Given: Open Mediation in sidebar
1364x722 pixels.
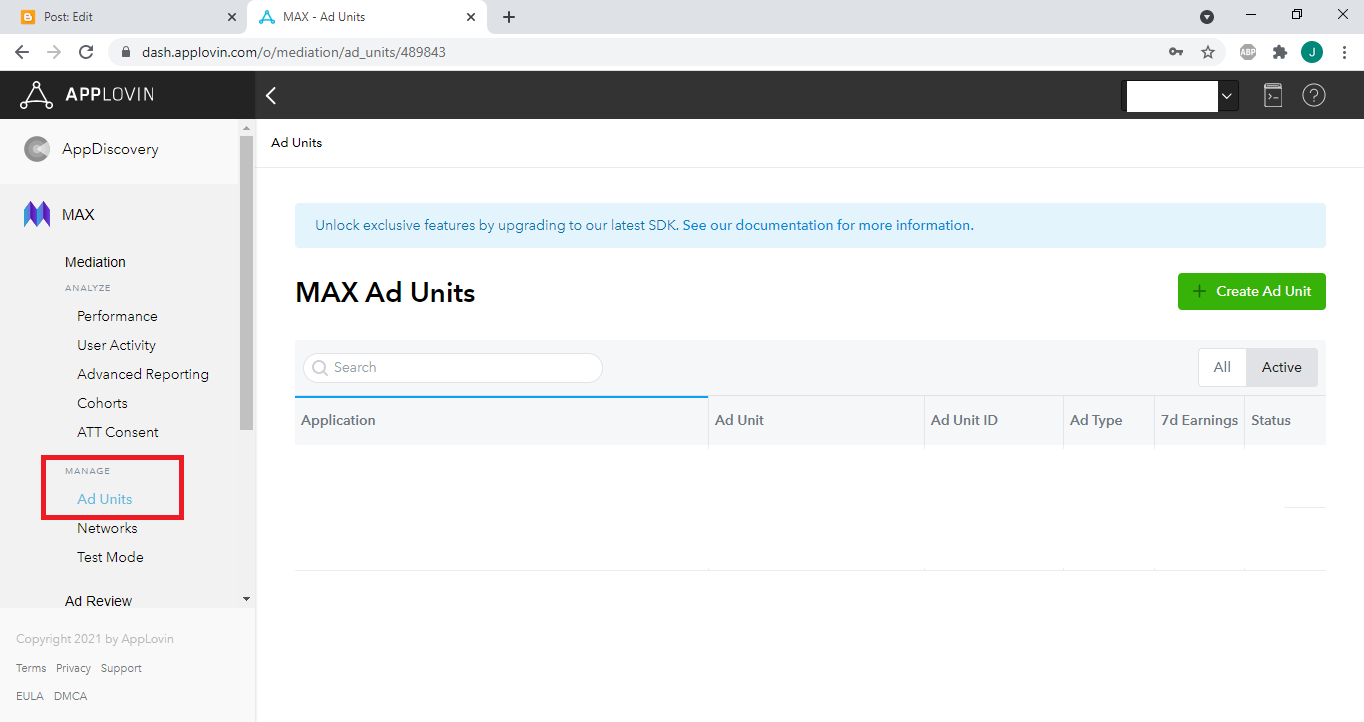Looking at the screenshot, I should tap(95, 262).
